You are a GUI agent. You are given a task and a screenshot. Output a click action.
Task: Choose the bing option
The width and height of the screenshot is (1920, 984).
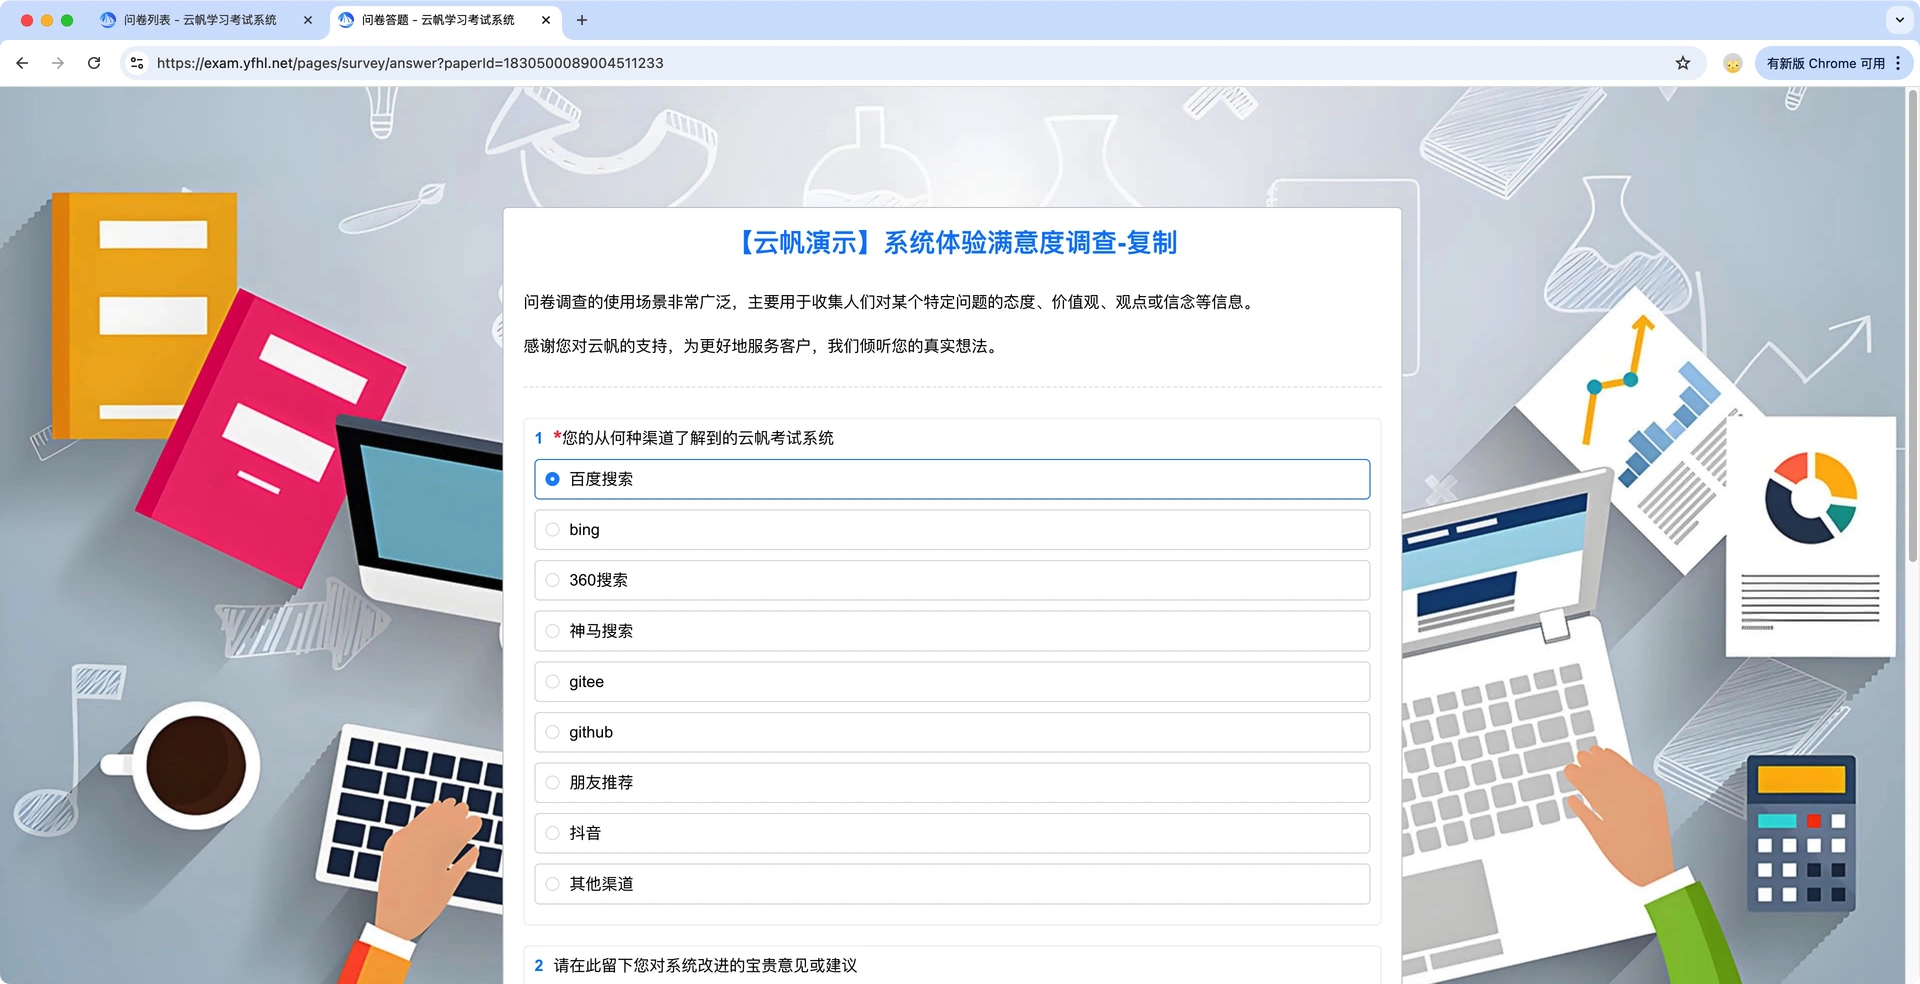coord(952,530)
